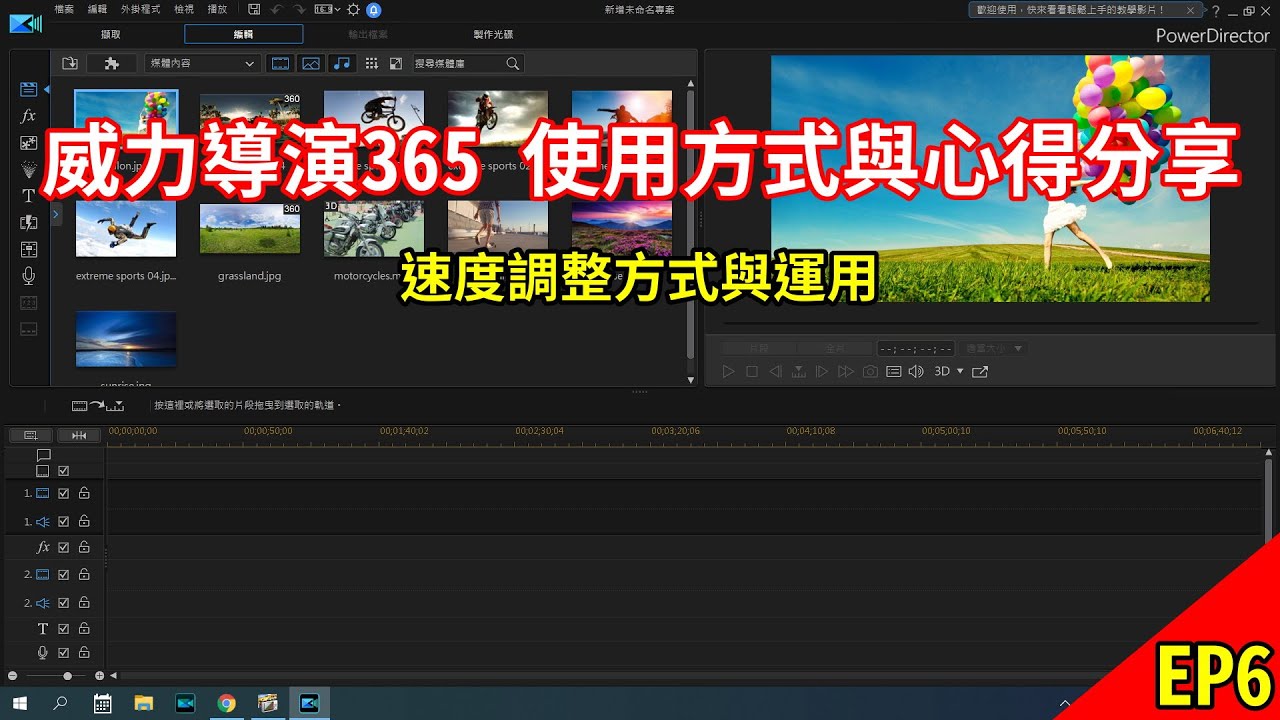
Task: Toggle audio track 2 enable checkbox
Action: [63, 603]
